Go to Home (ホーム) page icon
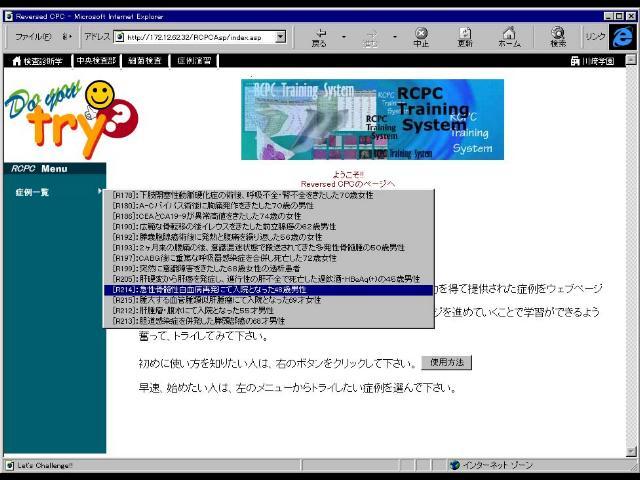 point(509,37)
